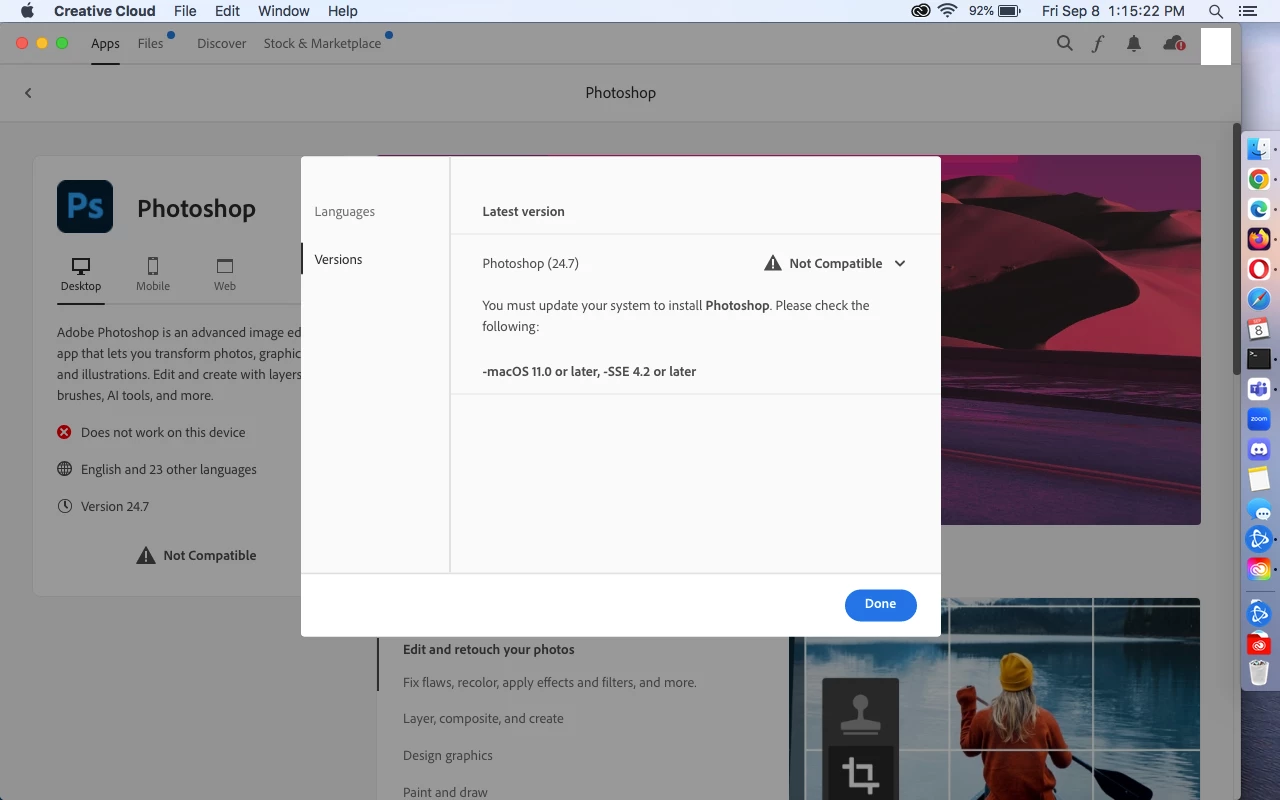Click Creative Cloud icon in menu bar
This screenshot has height=800, width=1280.
click(x=921, y=11)
